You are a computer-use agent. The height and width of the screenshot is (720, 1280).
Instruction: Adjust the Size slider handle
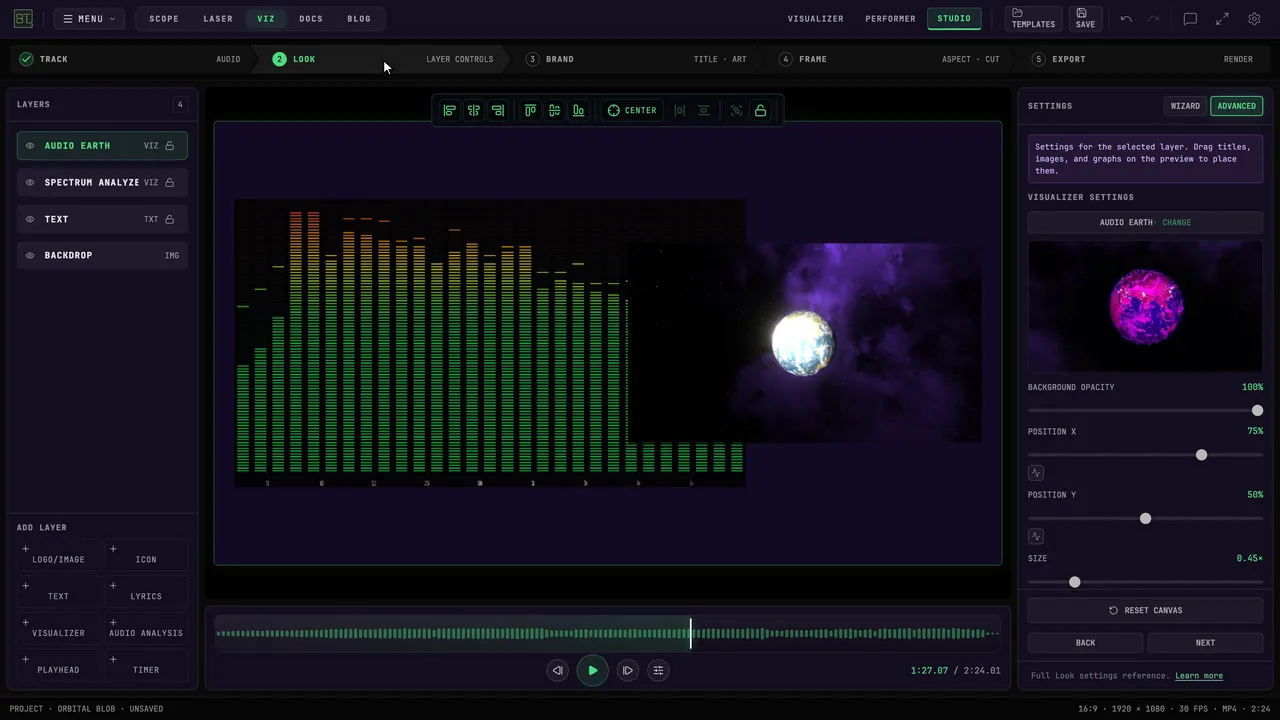1075,582
